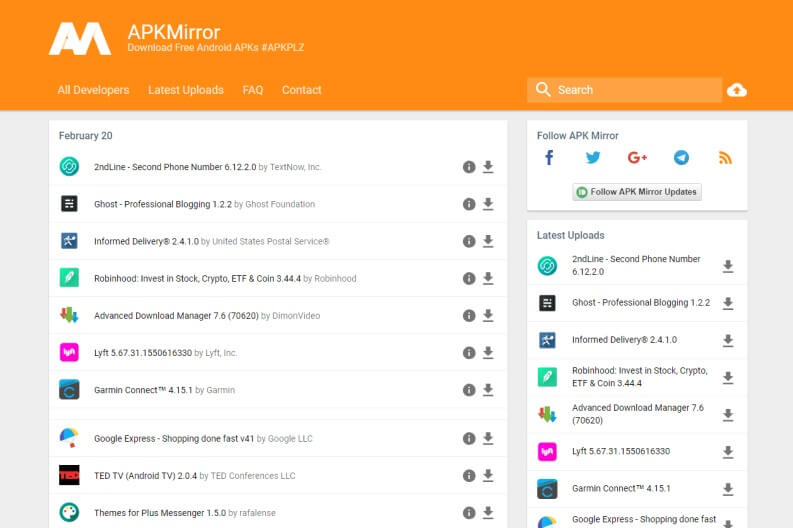793x528 pixels.
Task: Open the APK Mirror Facebook page
Action: coord(549,158)
